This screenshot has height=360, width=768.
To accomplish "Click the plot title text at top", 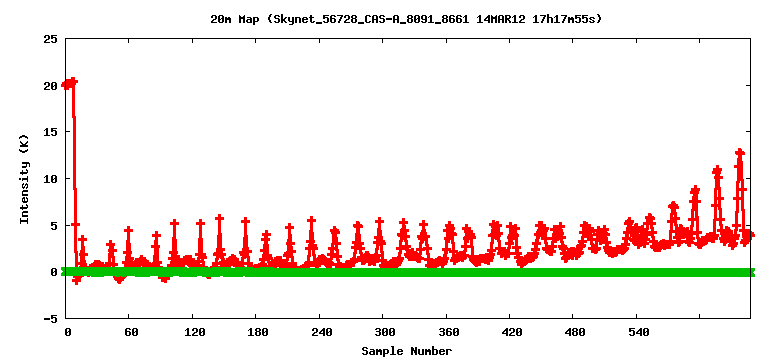I will tap(406, 20).
